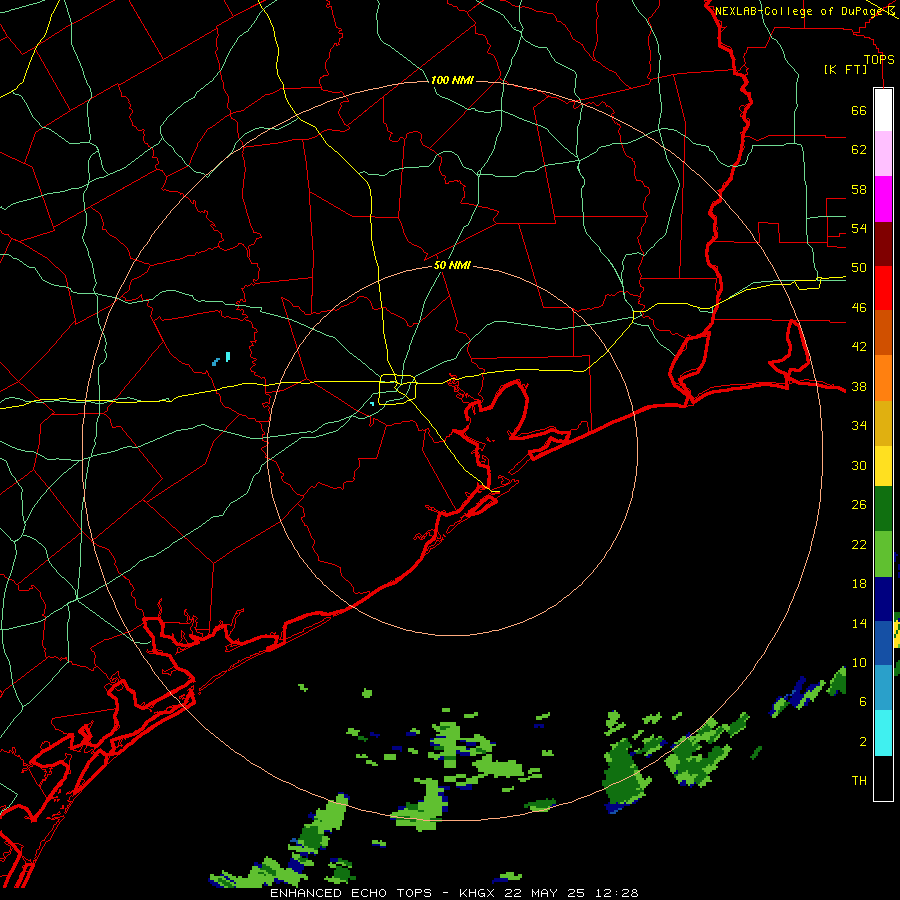Click the legend value "6"

(863, 702)
